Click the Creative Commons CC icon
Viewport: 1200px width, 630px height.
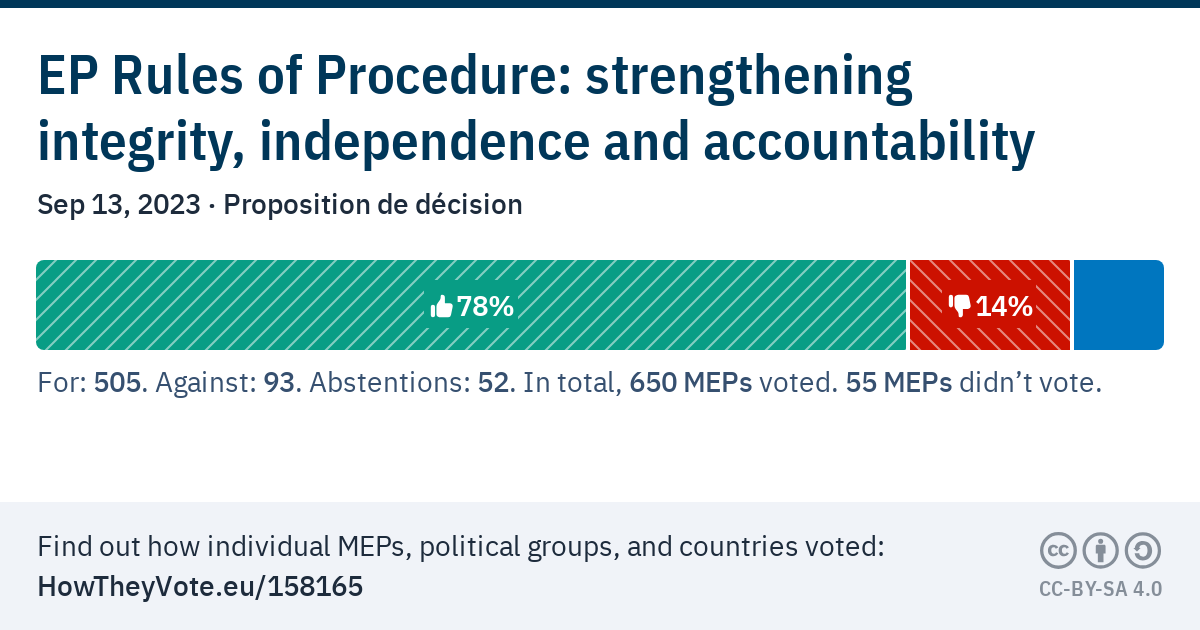click(1057, 550)
